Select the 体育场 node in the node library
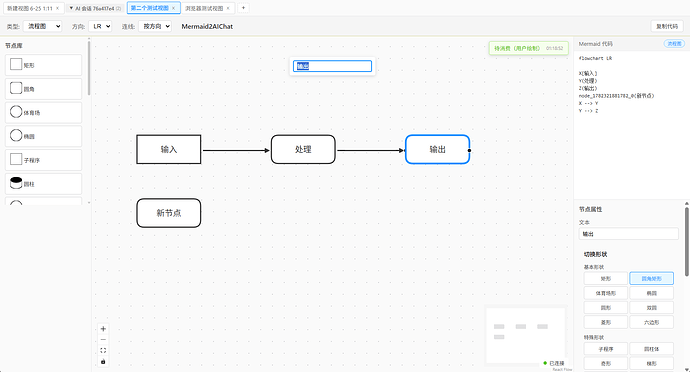Viewport: 690px width, 372px height. (43, 112)
